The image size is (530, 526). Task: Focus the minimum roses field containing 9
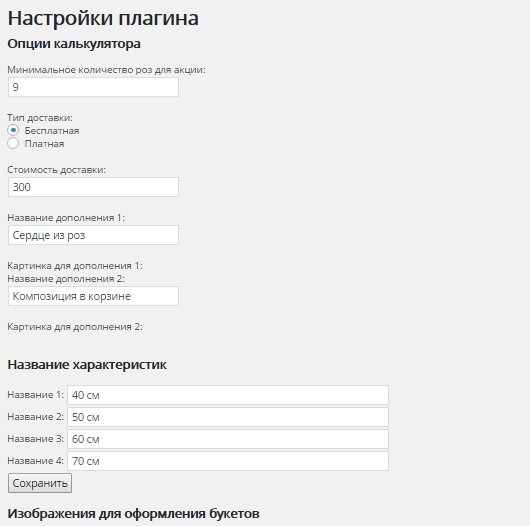click(x=93, y=87)
